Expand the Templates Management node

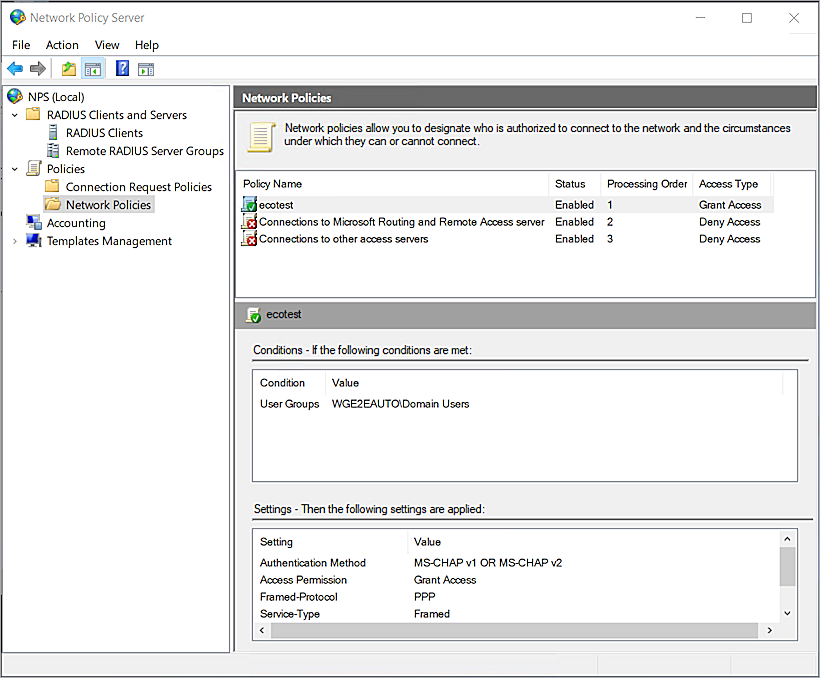[x=15, y=241]
